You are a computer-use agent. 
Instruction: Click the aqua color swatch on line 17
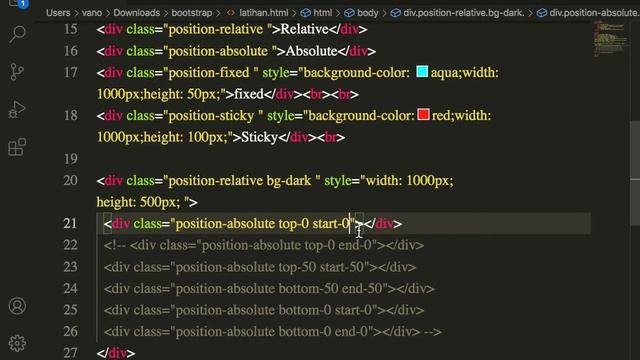[x=422, y=71]
